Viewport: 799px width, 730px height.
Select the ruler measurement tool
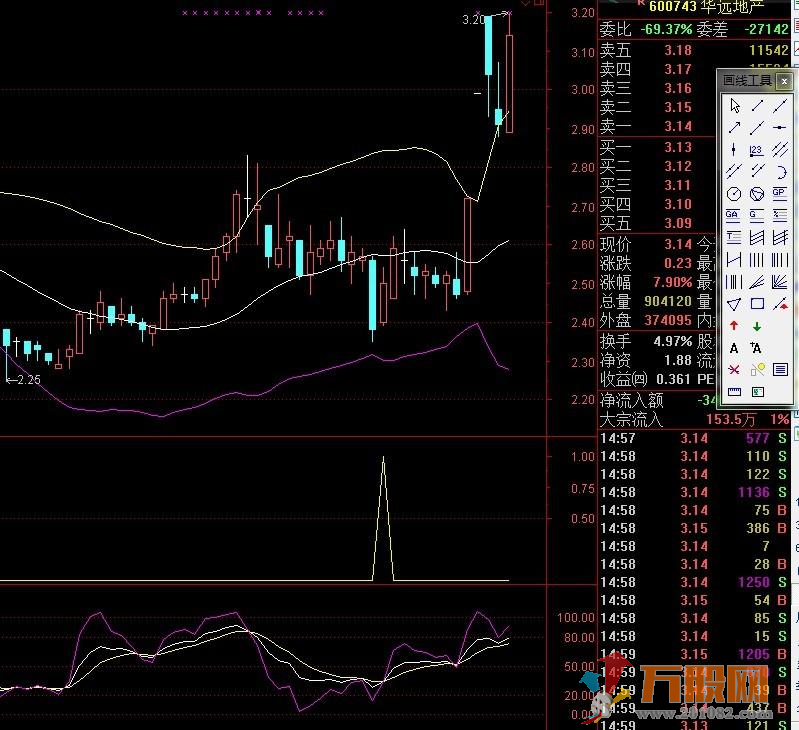click(733, 392)
